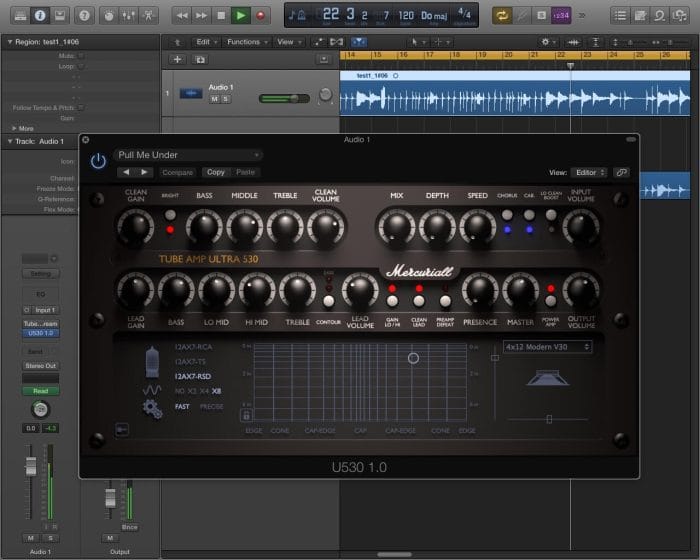
Task: Click the mic position circle on grid
Action: (x=413, y=358)
